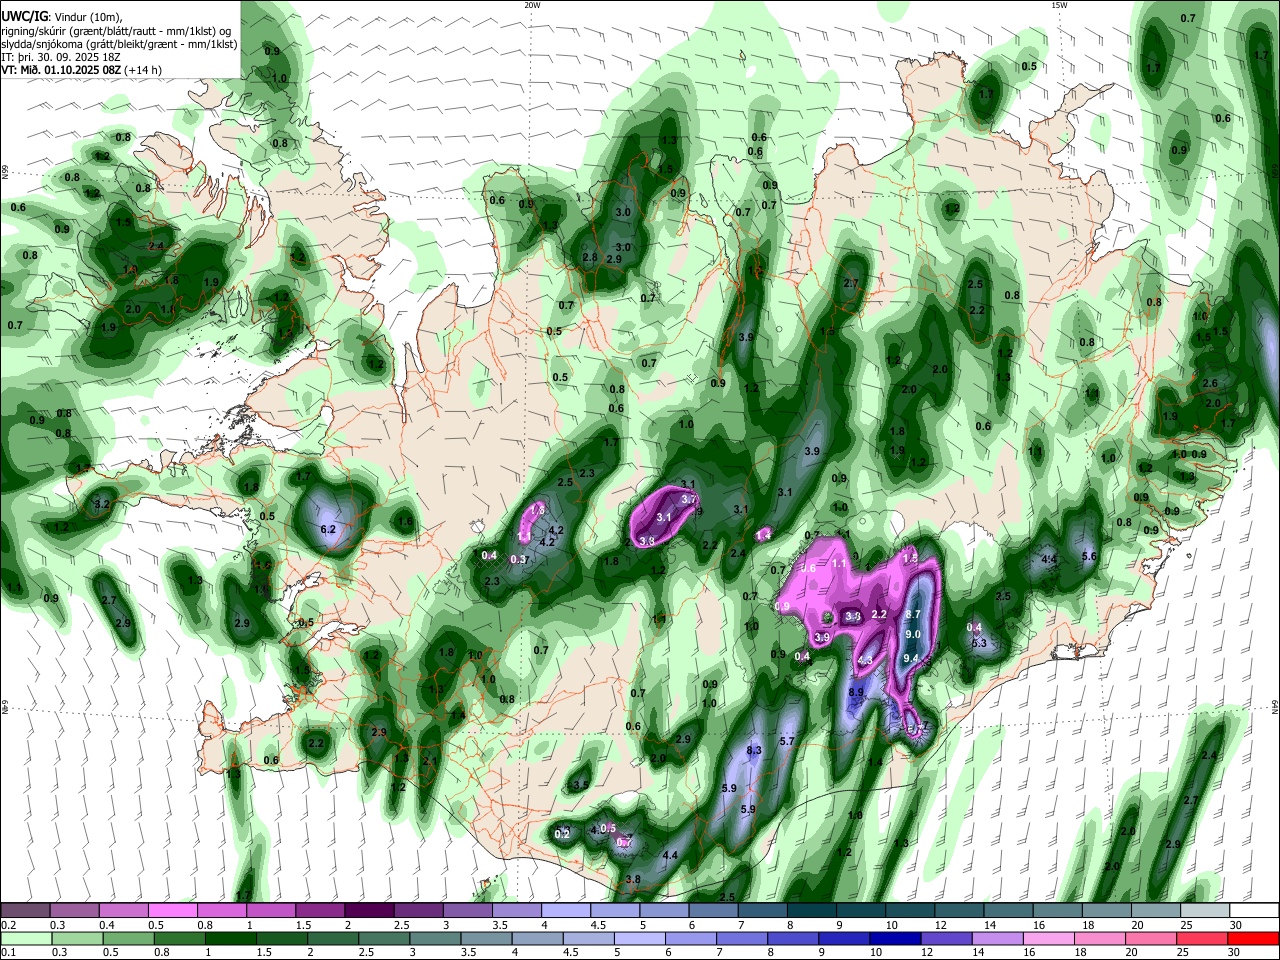This screenshot has height=960, width=1280.
Task: Click the valid time line 'VT: Mið. 01.10.2025 08Z (+14 h)'
Action: 81,70
